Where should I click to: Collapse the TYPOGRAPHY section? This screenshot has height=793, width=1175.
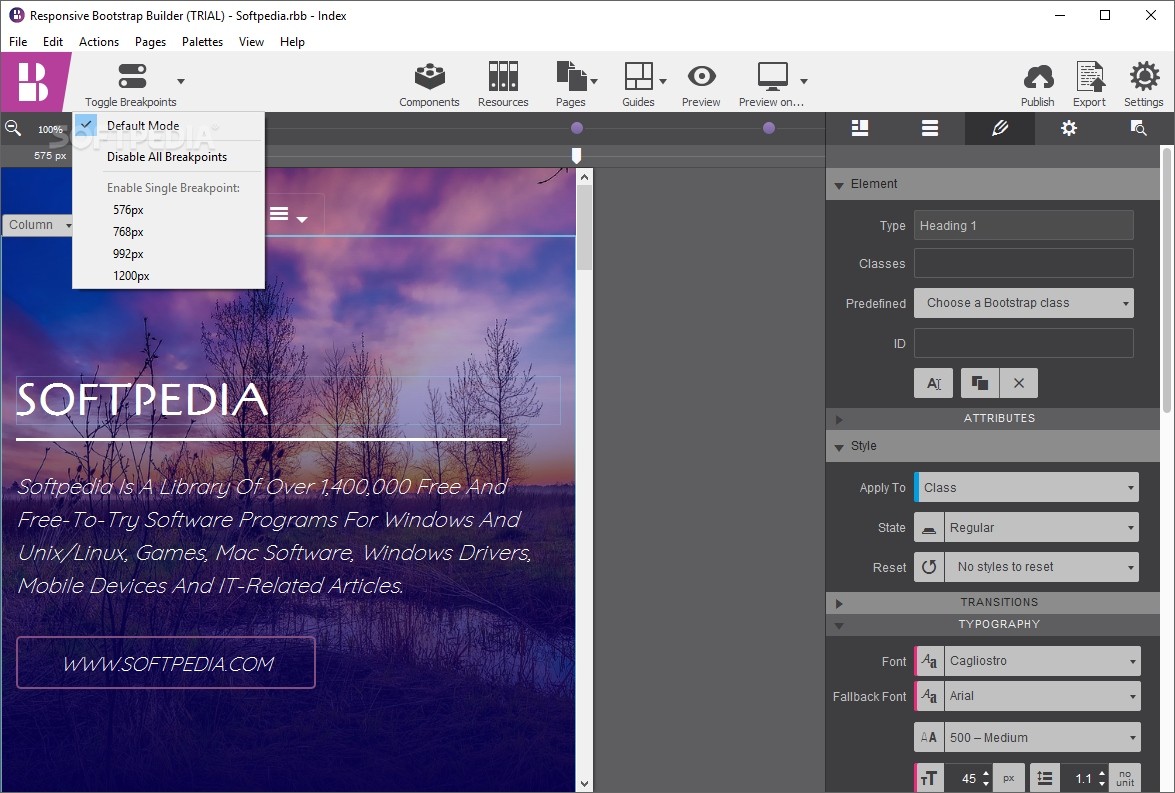839,625
